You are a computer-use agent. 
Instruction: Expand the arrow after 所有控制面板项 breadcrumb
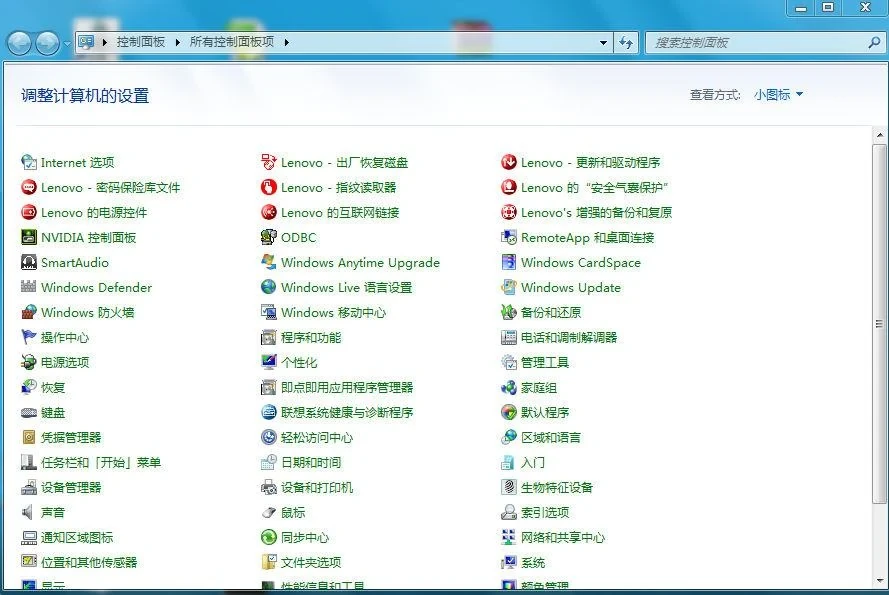[x=286, y=42]
